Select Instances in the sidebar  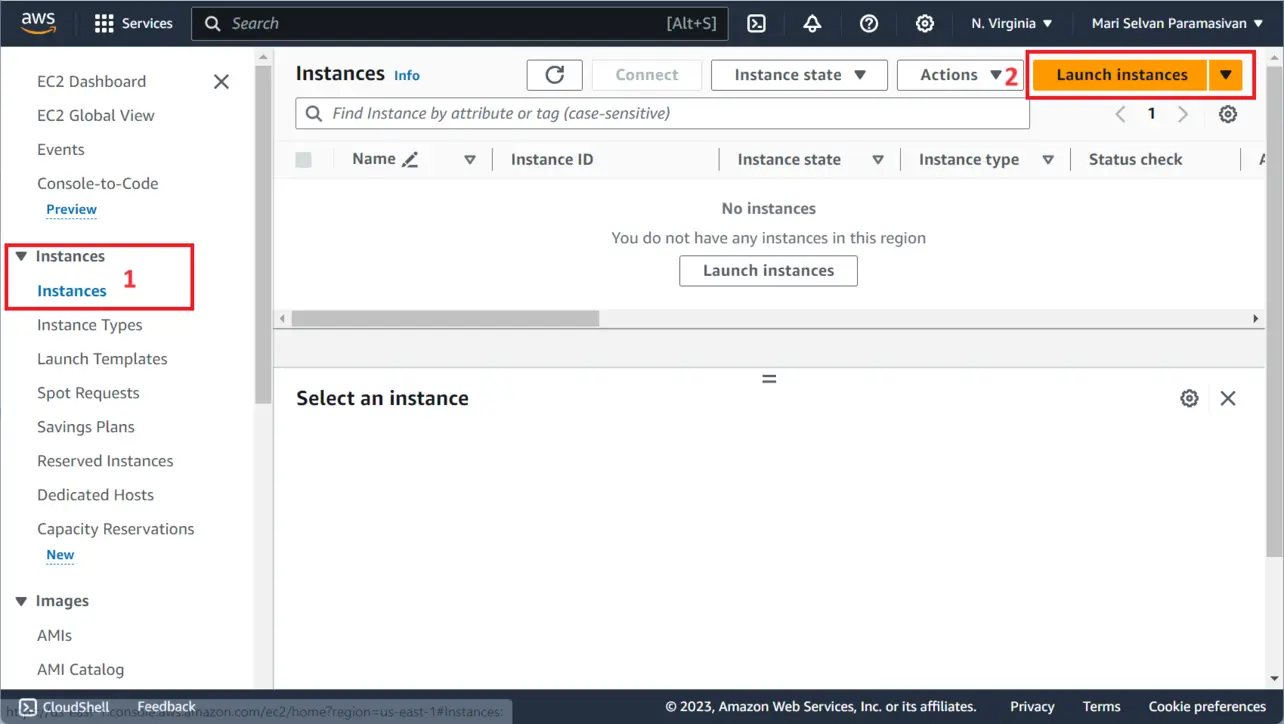(x=72, y=291)
